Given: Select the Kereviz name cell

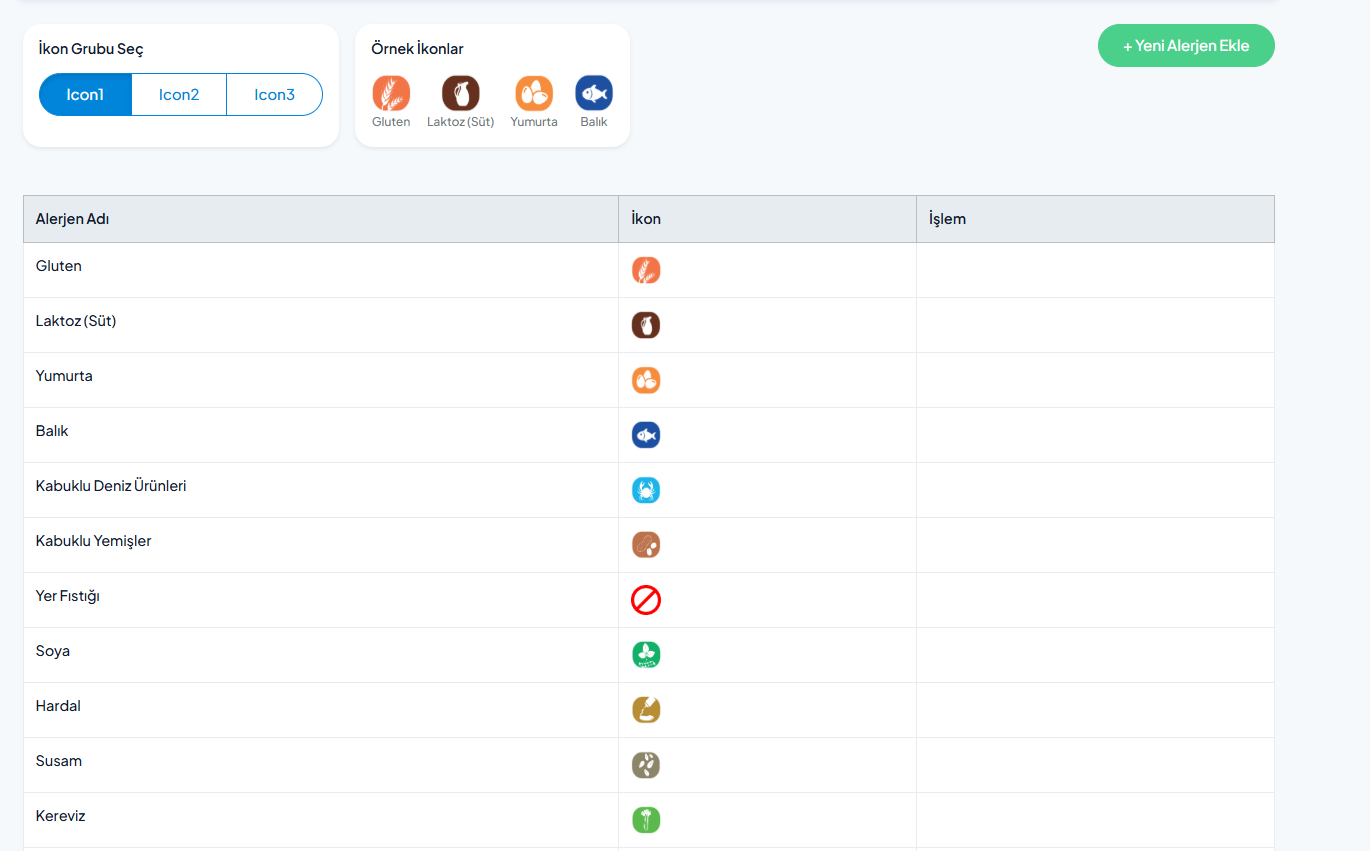Looking at the screenshot, I should pos(321,820).
